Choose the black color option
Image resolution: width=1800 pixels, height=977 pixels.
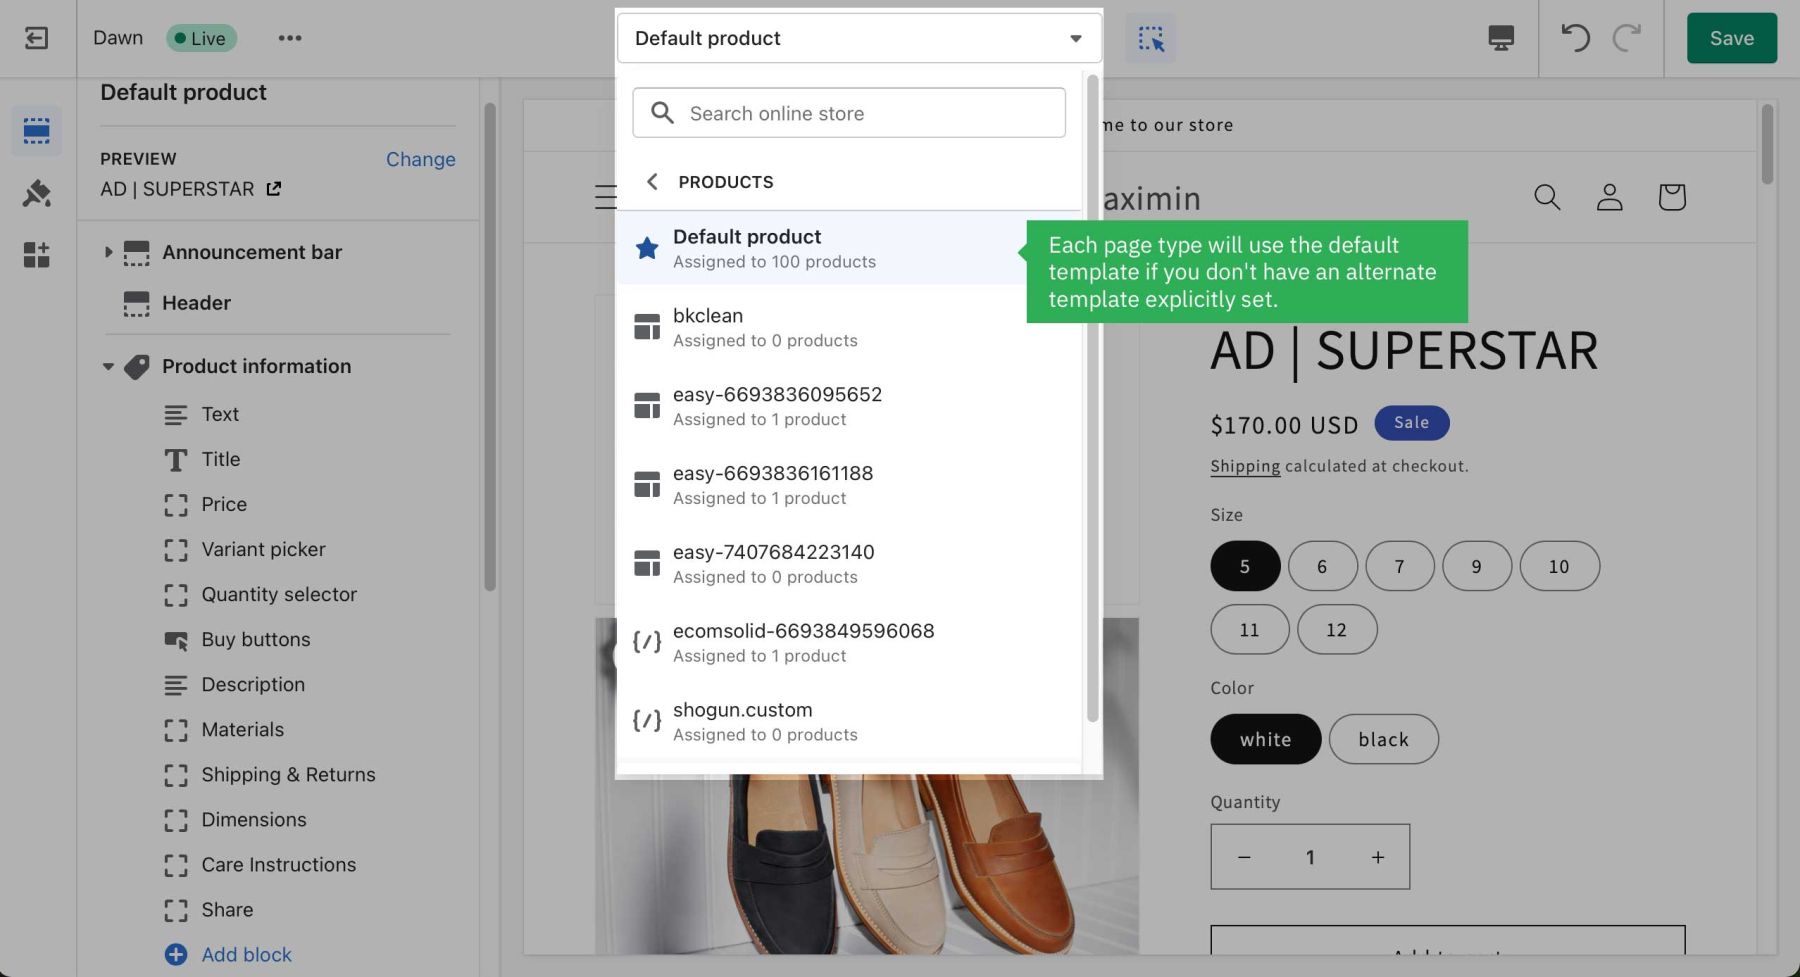1383,740
